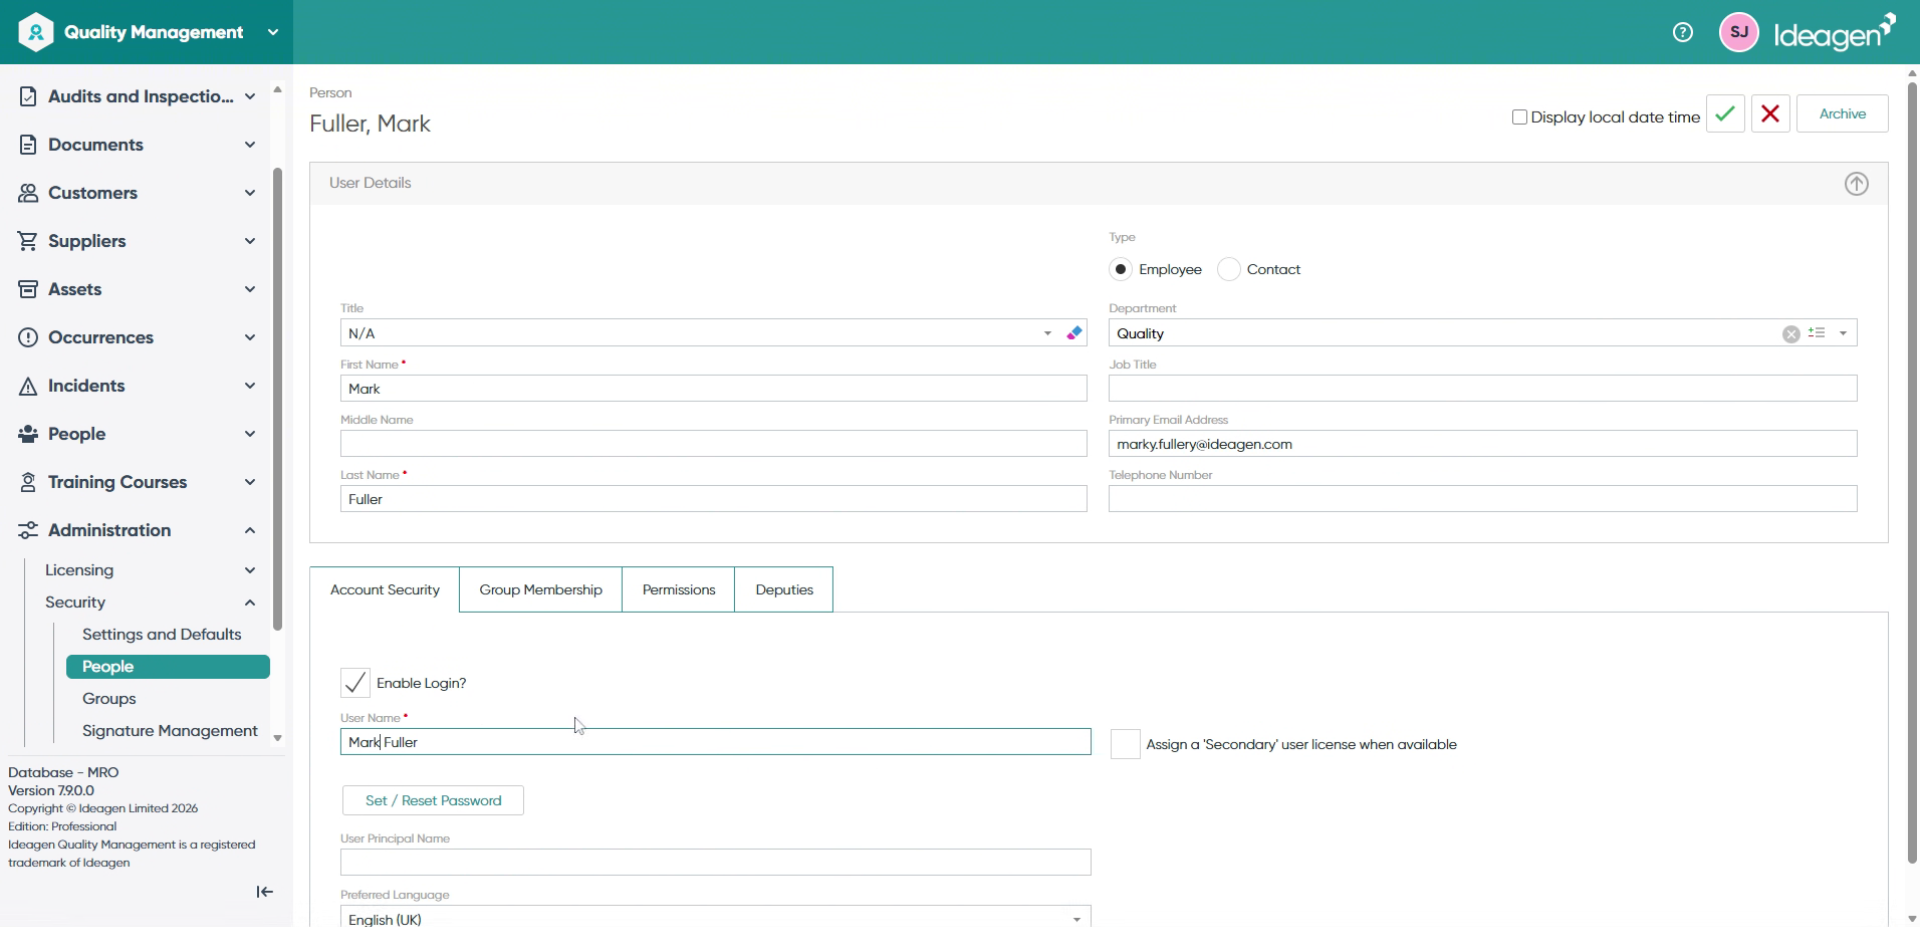Click Set / Reset Password button
The width and height of the screenshot is (1920, 927).
pos(433,800)
